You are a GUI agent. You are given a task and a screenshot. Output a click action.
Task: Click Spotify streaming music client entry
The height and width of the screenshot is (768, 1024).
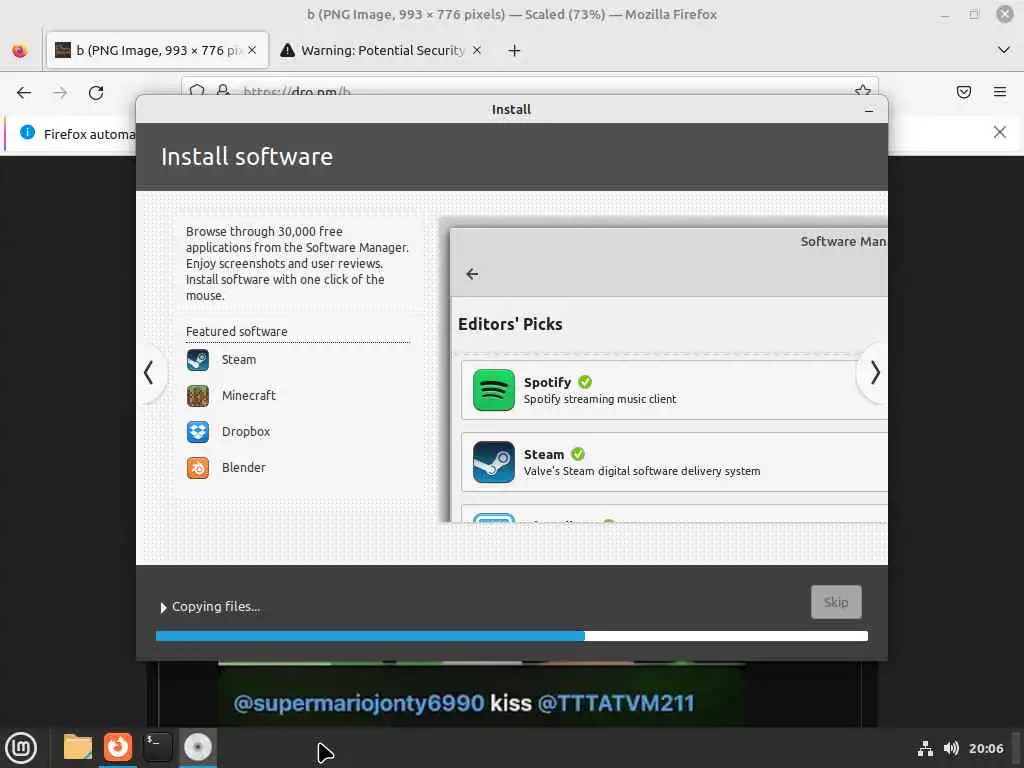[x=674, y=390]
